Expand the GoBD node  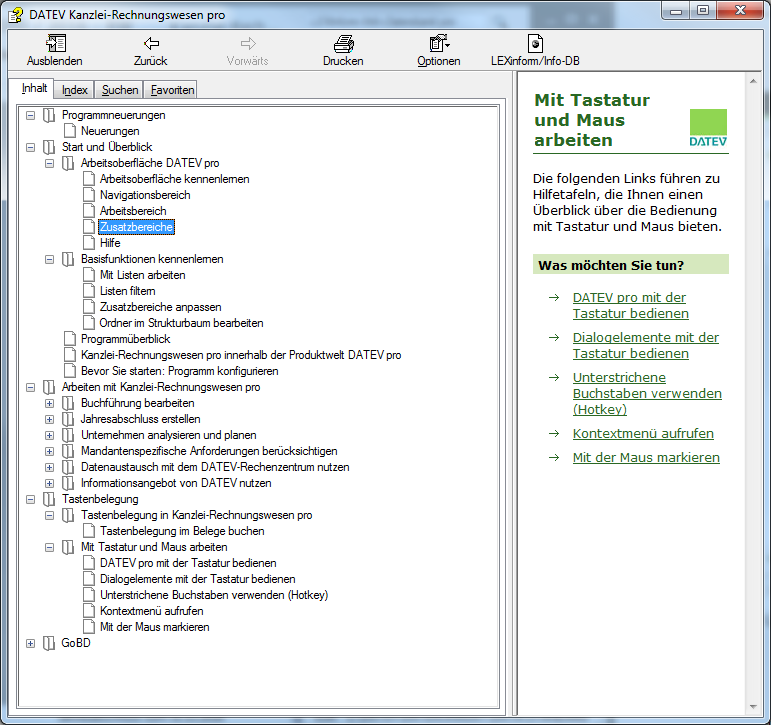click(x=30, y=643)
